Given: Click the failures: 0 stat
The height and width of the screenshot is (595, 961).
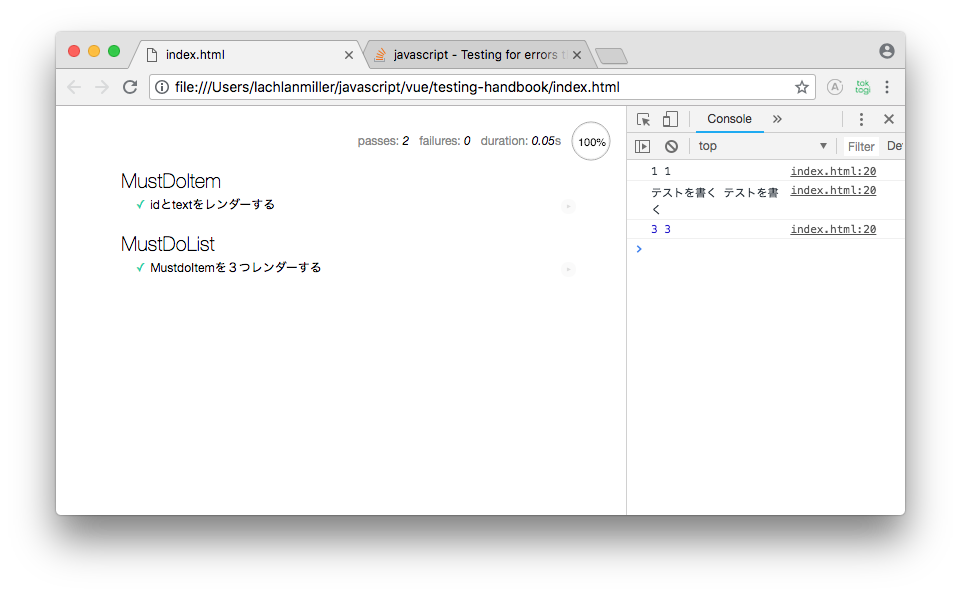Looking at the screenshot, I should coord(444,141).
